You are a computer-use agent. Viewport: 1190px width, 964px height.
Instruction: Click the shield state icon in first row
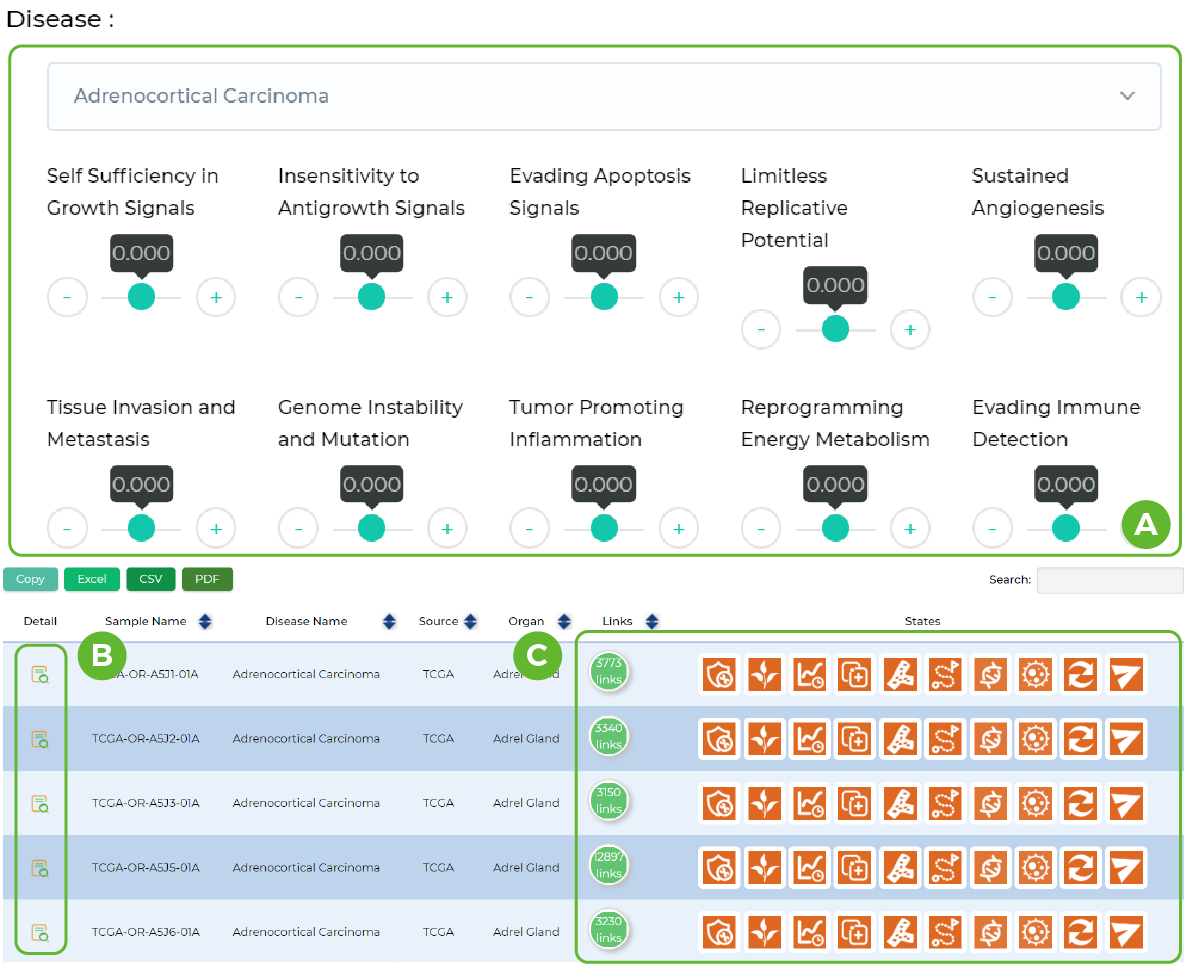(x=718, y=675)
